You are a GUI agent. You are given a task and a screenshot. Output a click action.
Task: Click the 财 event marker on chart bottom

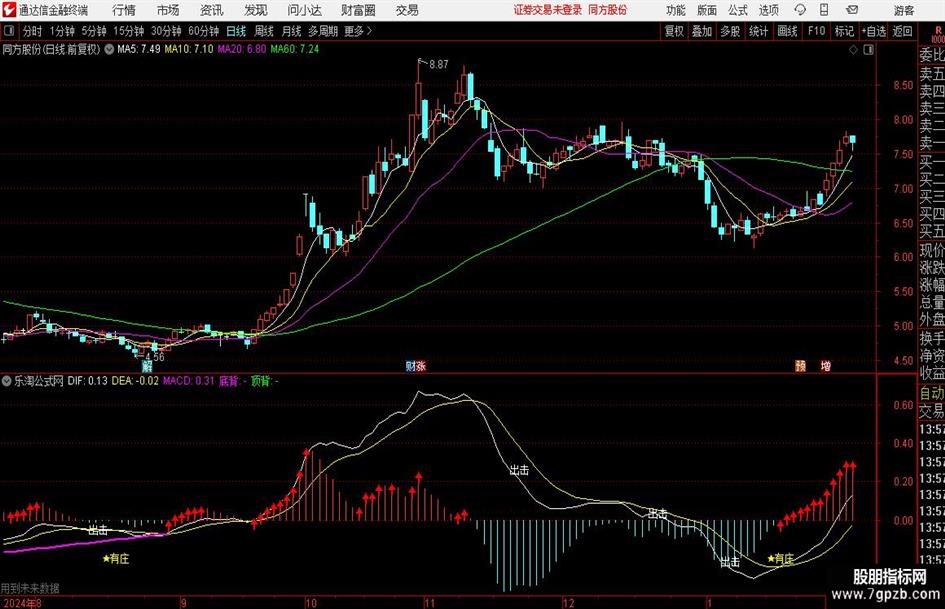pos(410,366)
